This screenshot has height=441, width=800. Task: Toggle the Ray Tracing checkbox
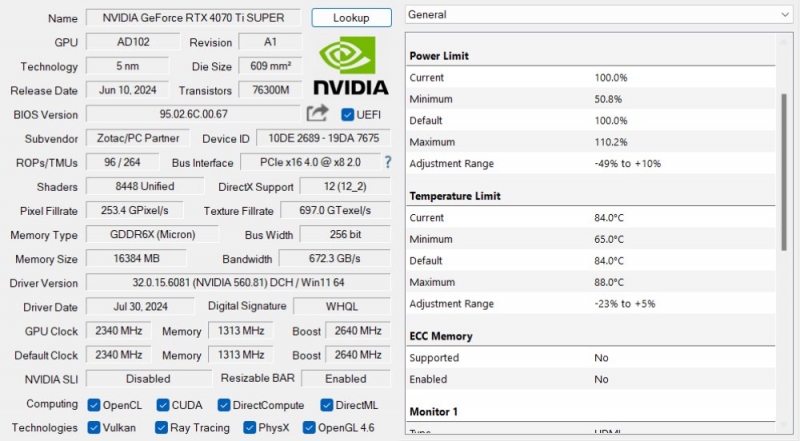[x=163, y=428]
